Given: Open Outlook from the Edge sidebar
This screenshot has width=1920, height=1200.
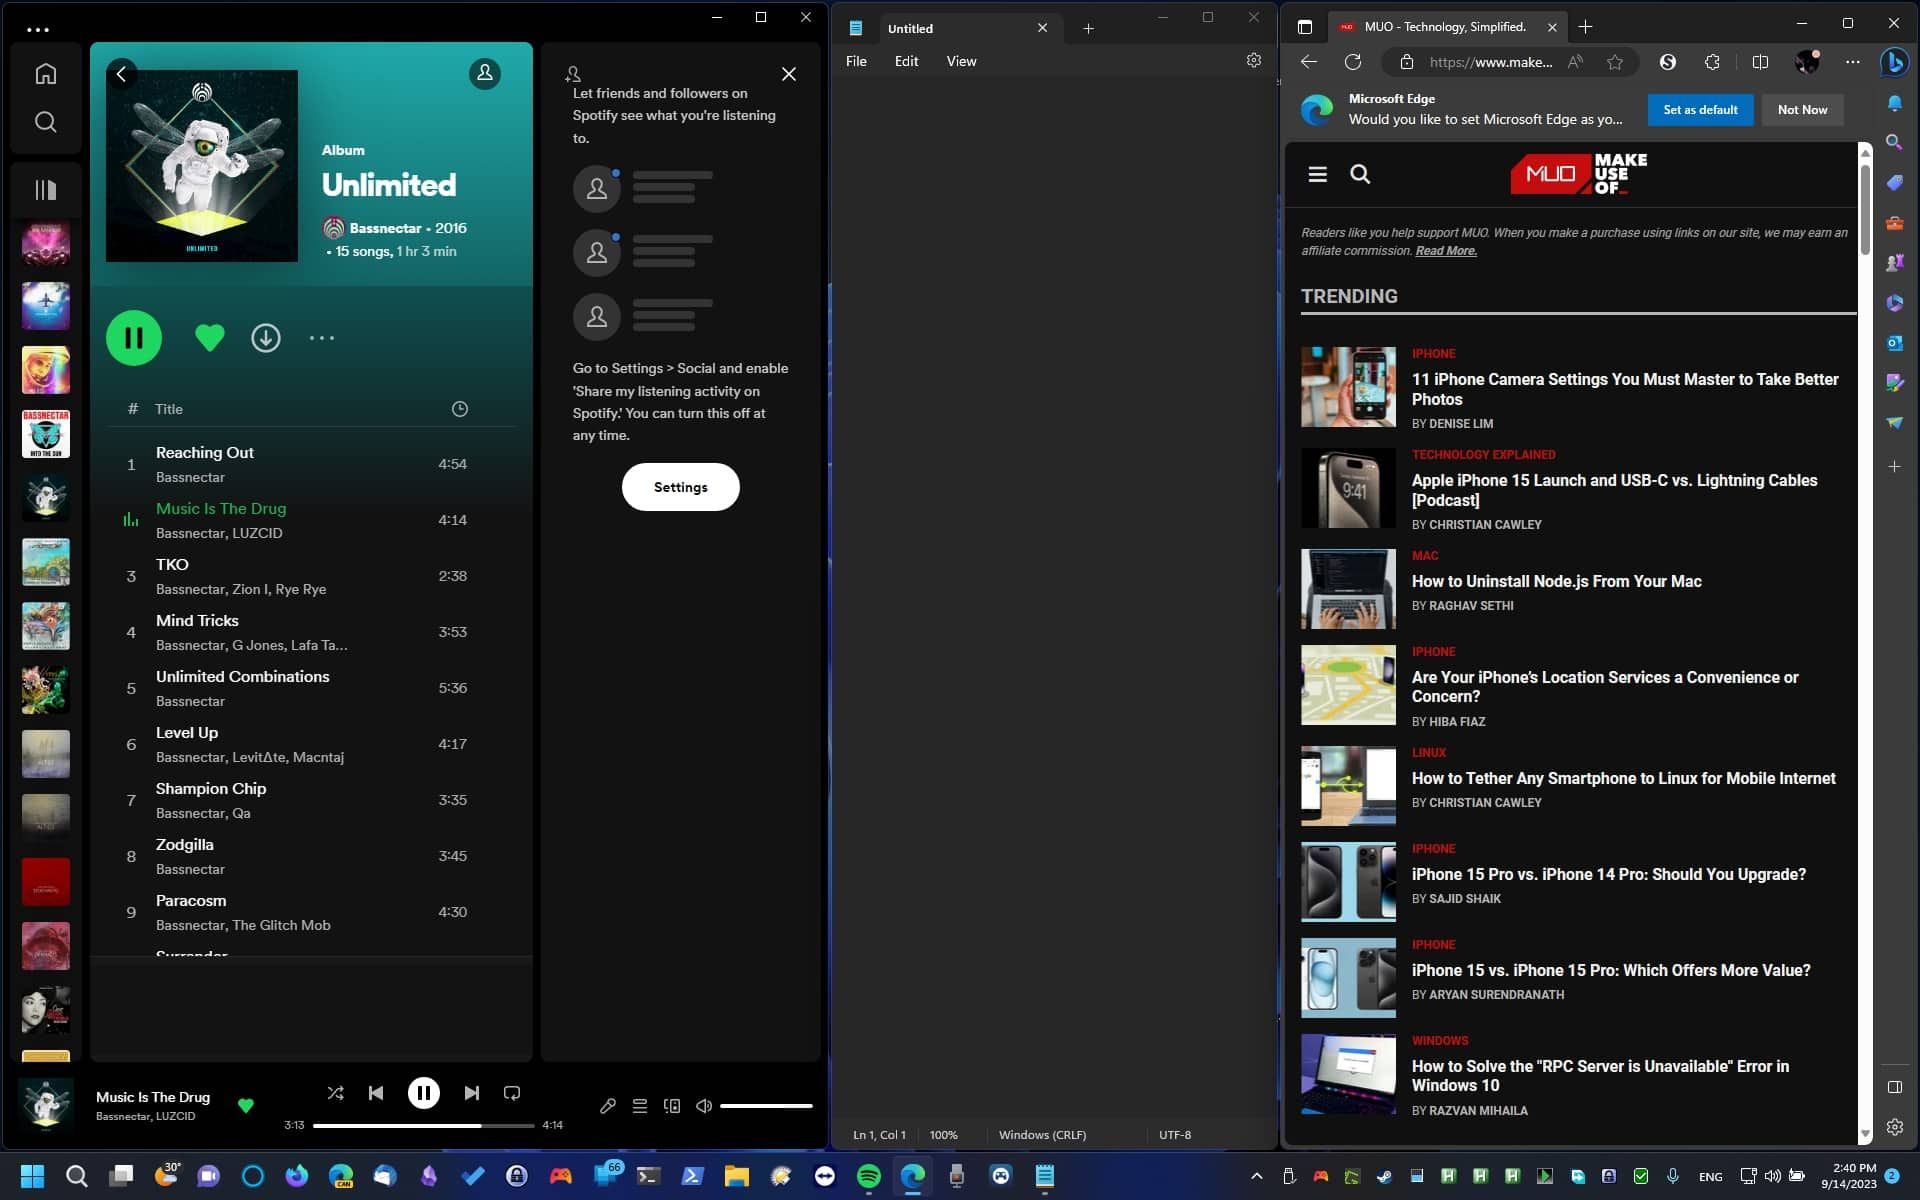Looking at the screenshot, I should (x=1894, y=342).
